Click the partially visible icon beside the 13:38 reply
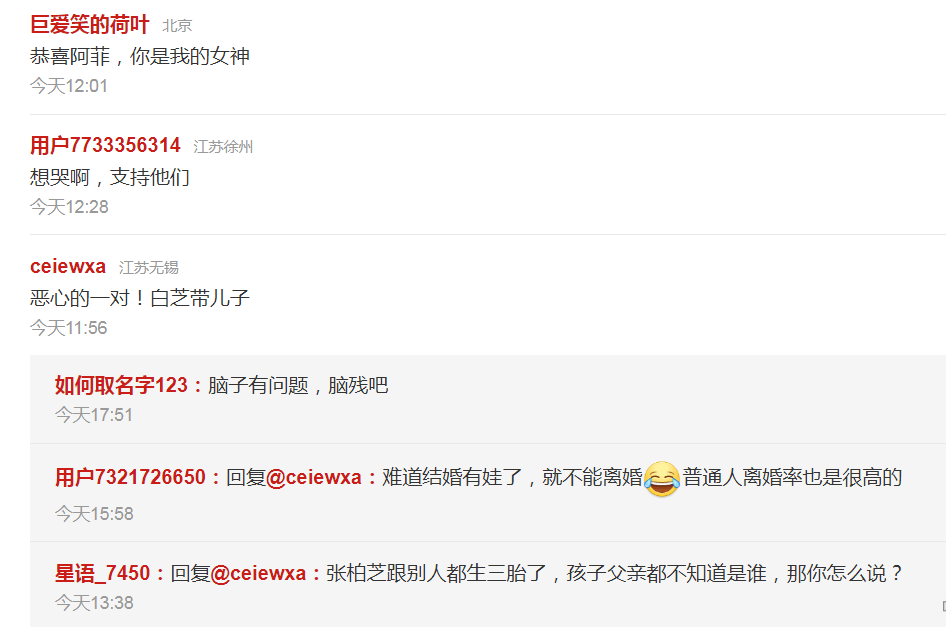The height and width of the screenshot is (627, 946). [x=943, y=605]
